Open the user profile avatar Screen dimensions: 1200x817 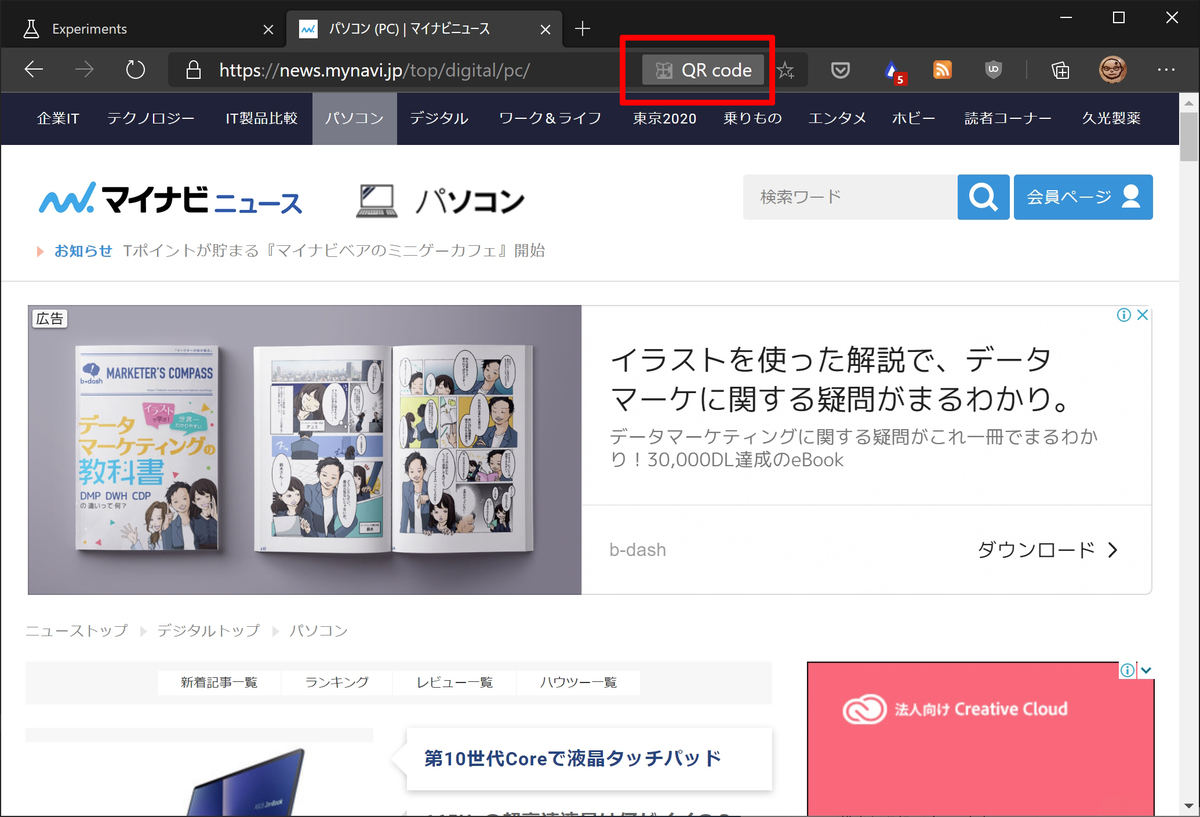pos(1113,70)
